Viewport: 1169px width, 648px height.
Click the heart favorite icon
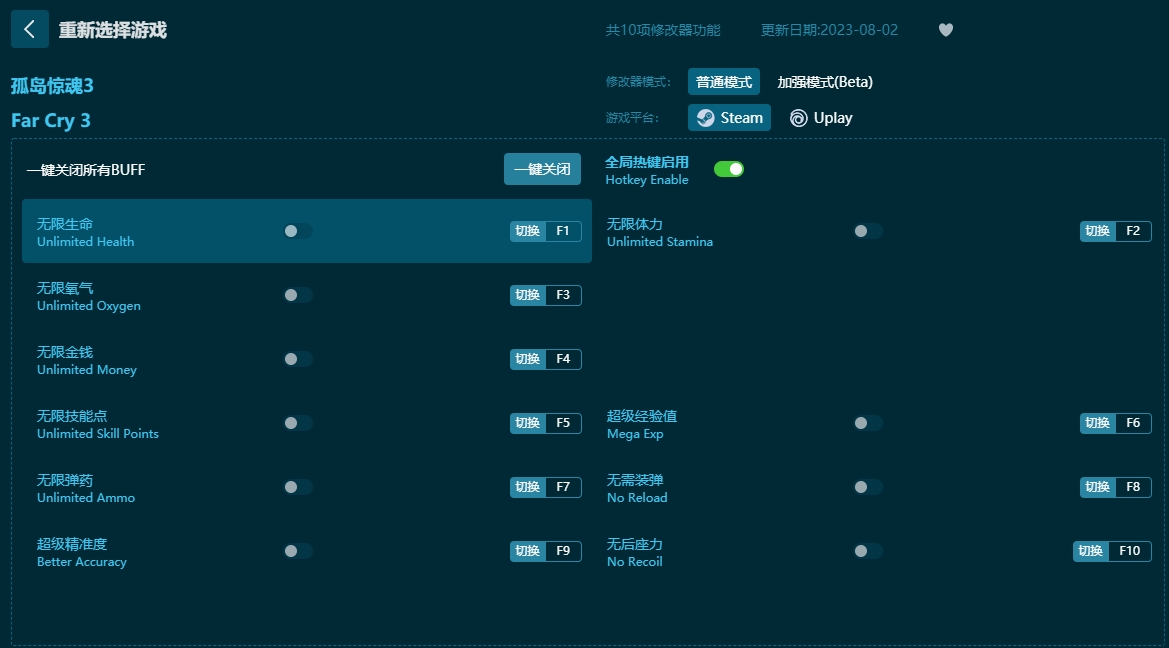(945, 30)
